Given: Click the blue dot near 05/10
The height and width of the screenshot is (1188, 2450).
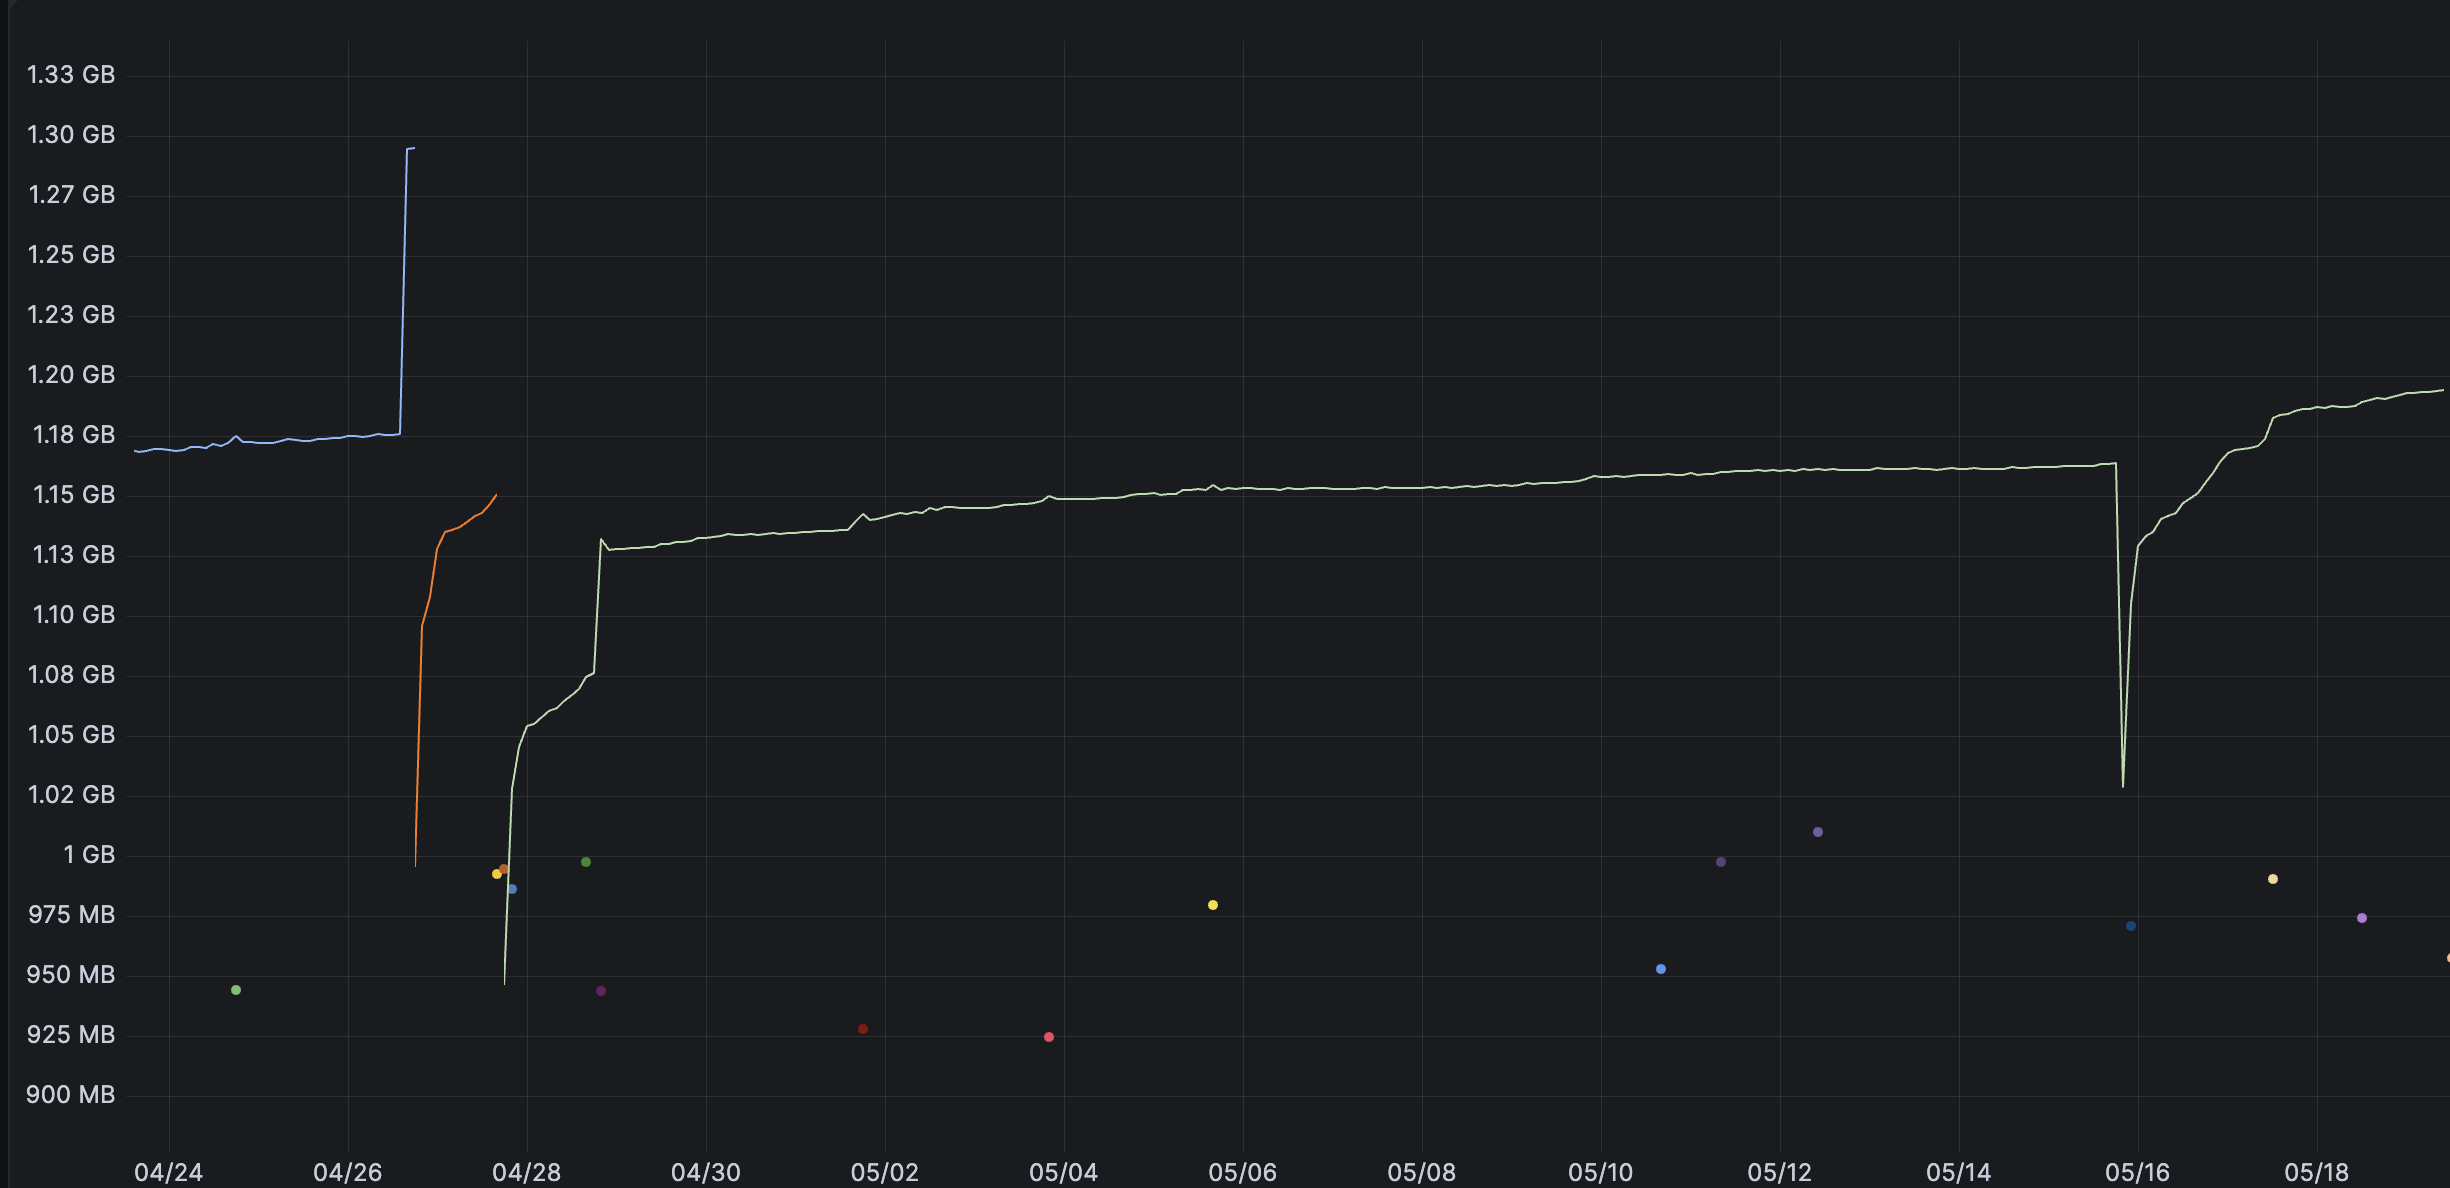Looking at the screenshot, I should click(1660, 968).
